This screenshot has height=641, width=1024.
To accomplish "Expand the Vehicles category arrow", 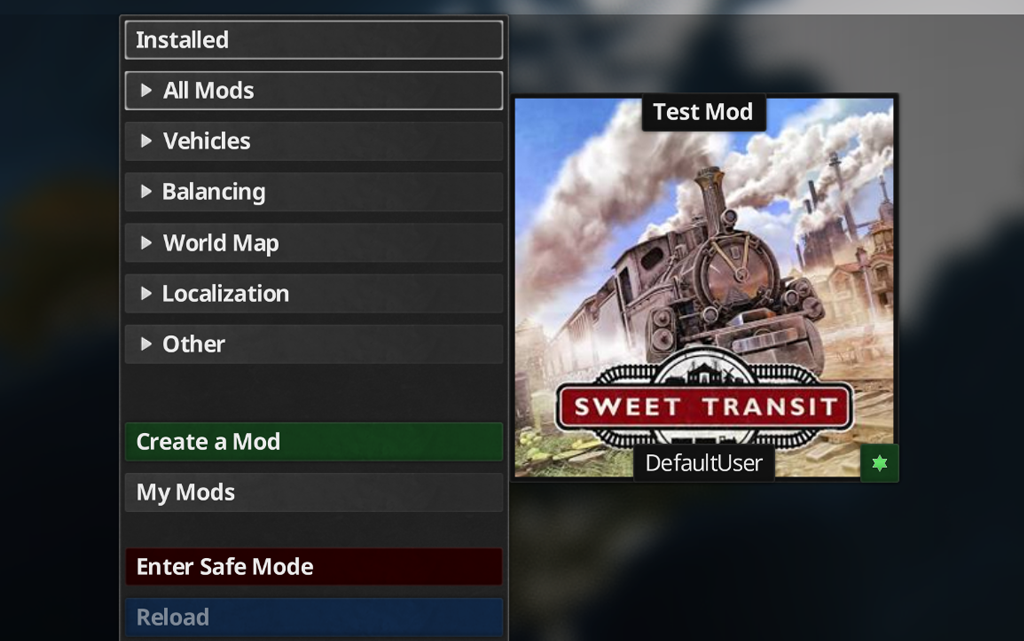I will (x=146, y=141).
